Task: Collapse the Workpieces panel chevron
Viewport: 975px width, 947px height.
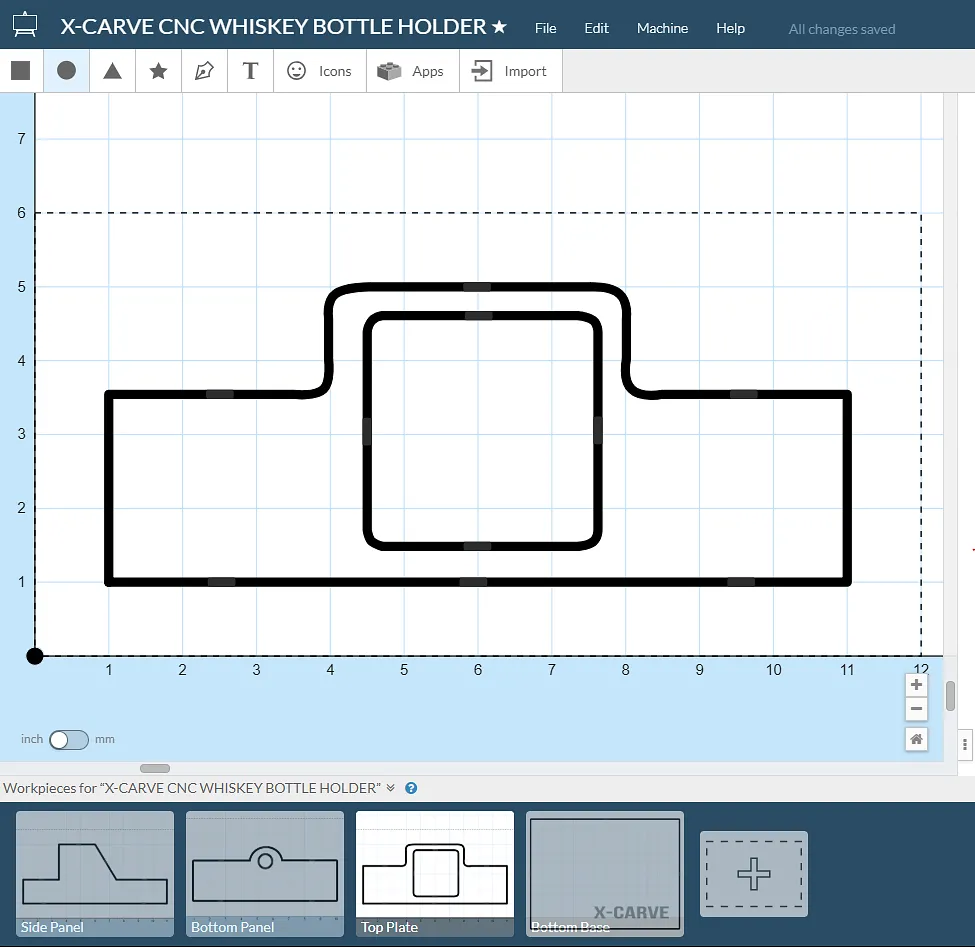Action: click(x=391, y=788)
